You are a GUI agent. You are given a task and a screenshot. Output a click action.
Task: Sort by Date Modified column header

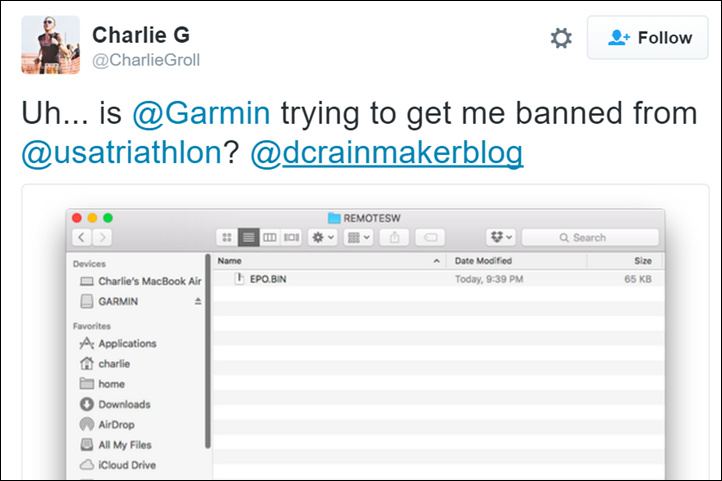[x=516, y=261]
